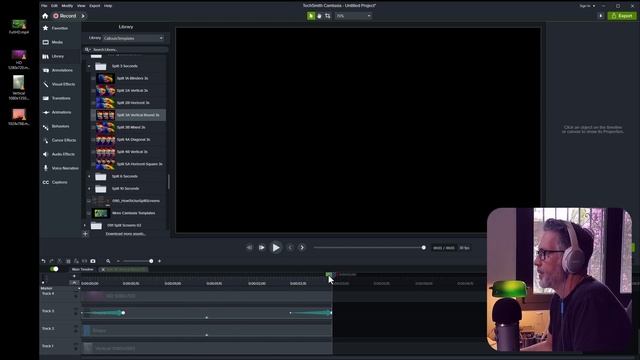
Task: Zoom in timeline with plus icon
Action: point(160,261)
